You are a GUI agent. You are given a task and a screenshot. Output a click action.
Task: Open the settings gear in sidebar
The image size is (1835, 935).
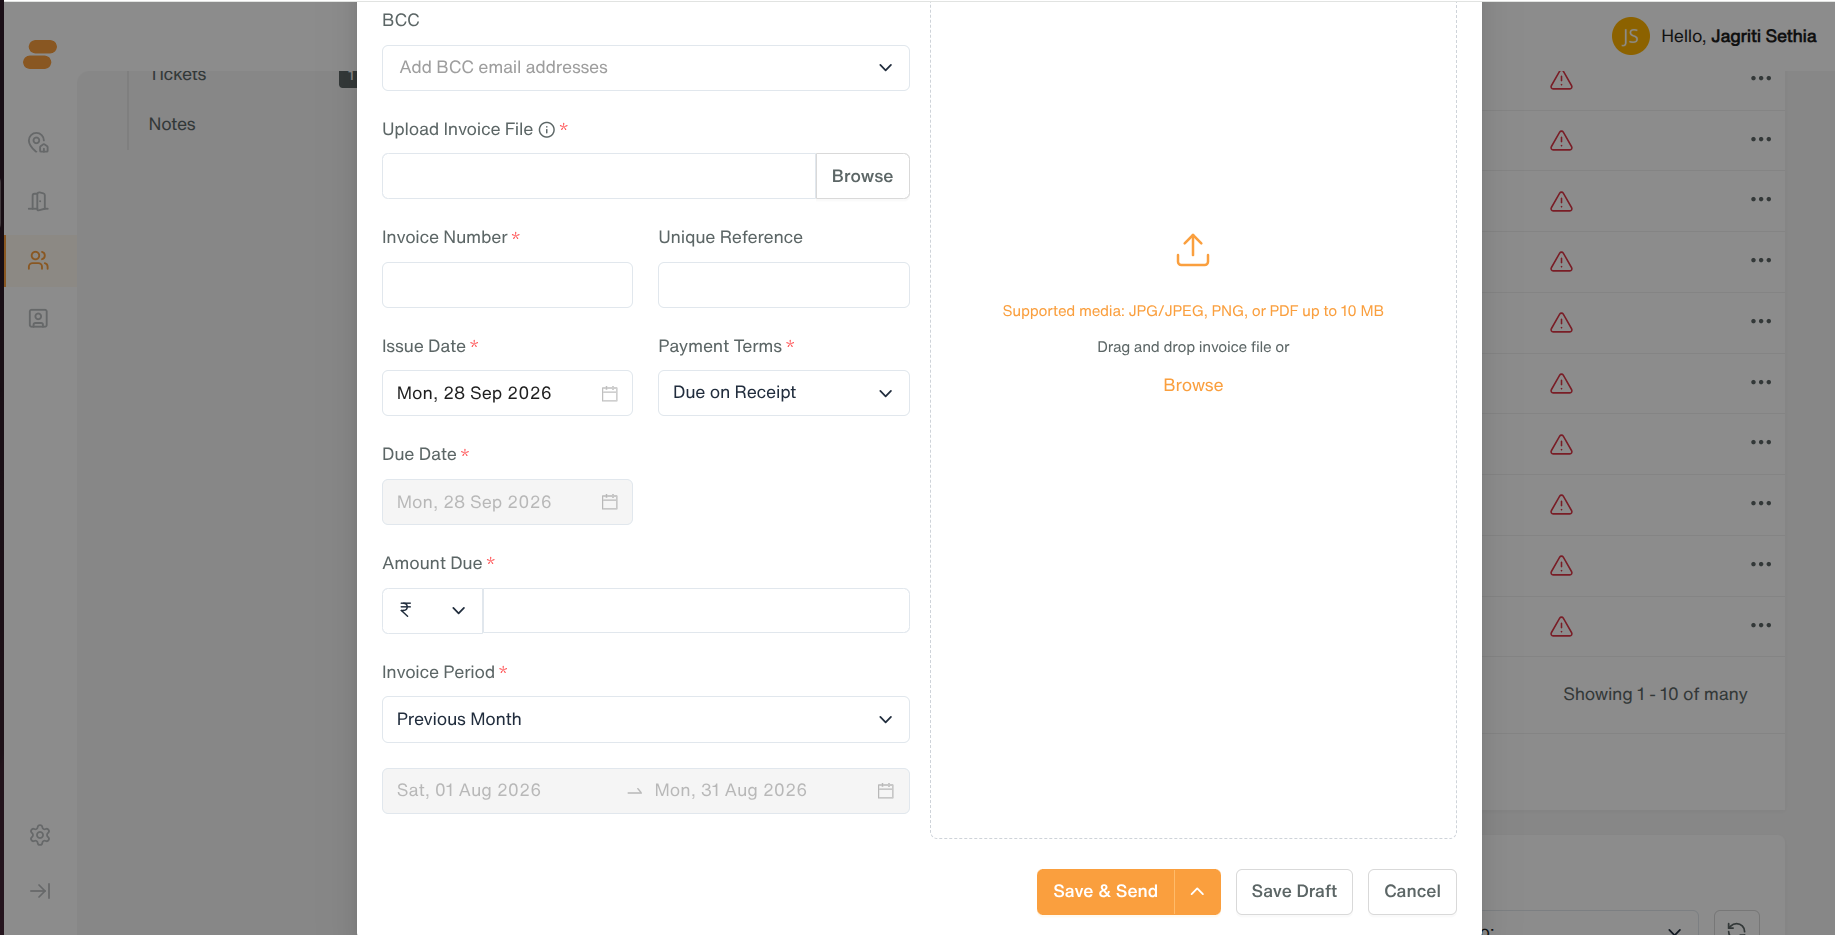point(40,835)
